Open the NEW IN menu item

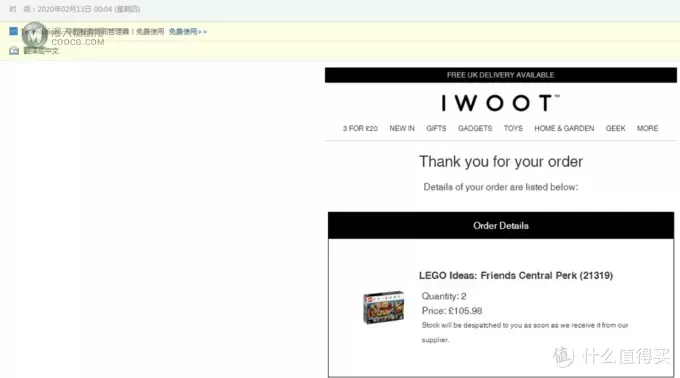coord(402,128)
